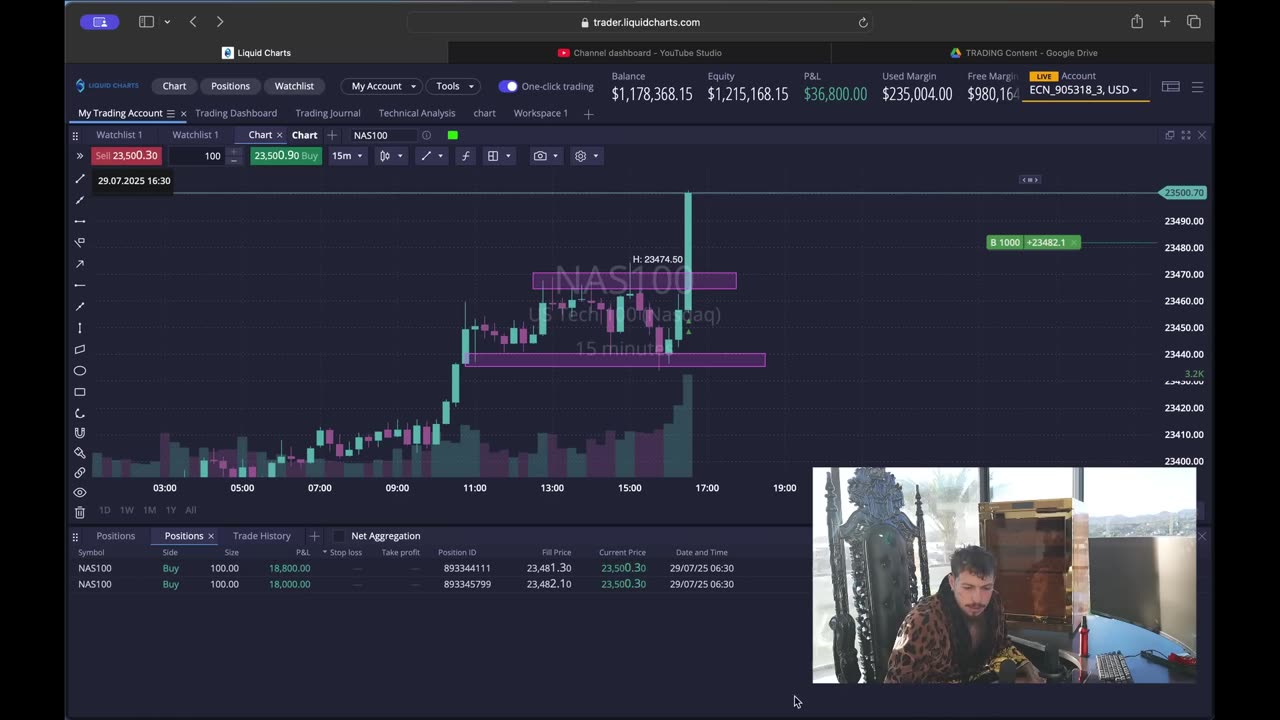Open the YouTube Studio browser tab
This screenshot has width=1280, height=720.
click(x=640, y=53)
